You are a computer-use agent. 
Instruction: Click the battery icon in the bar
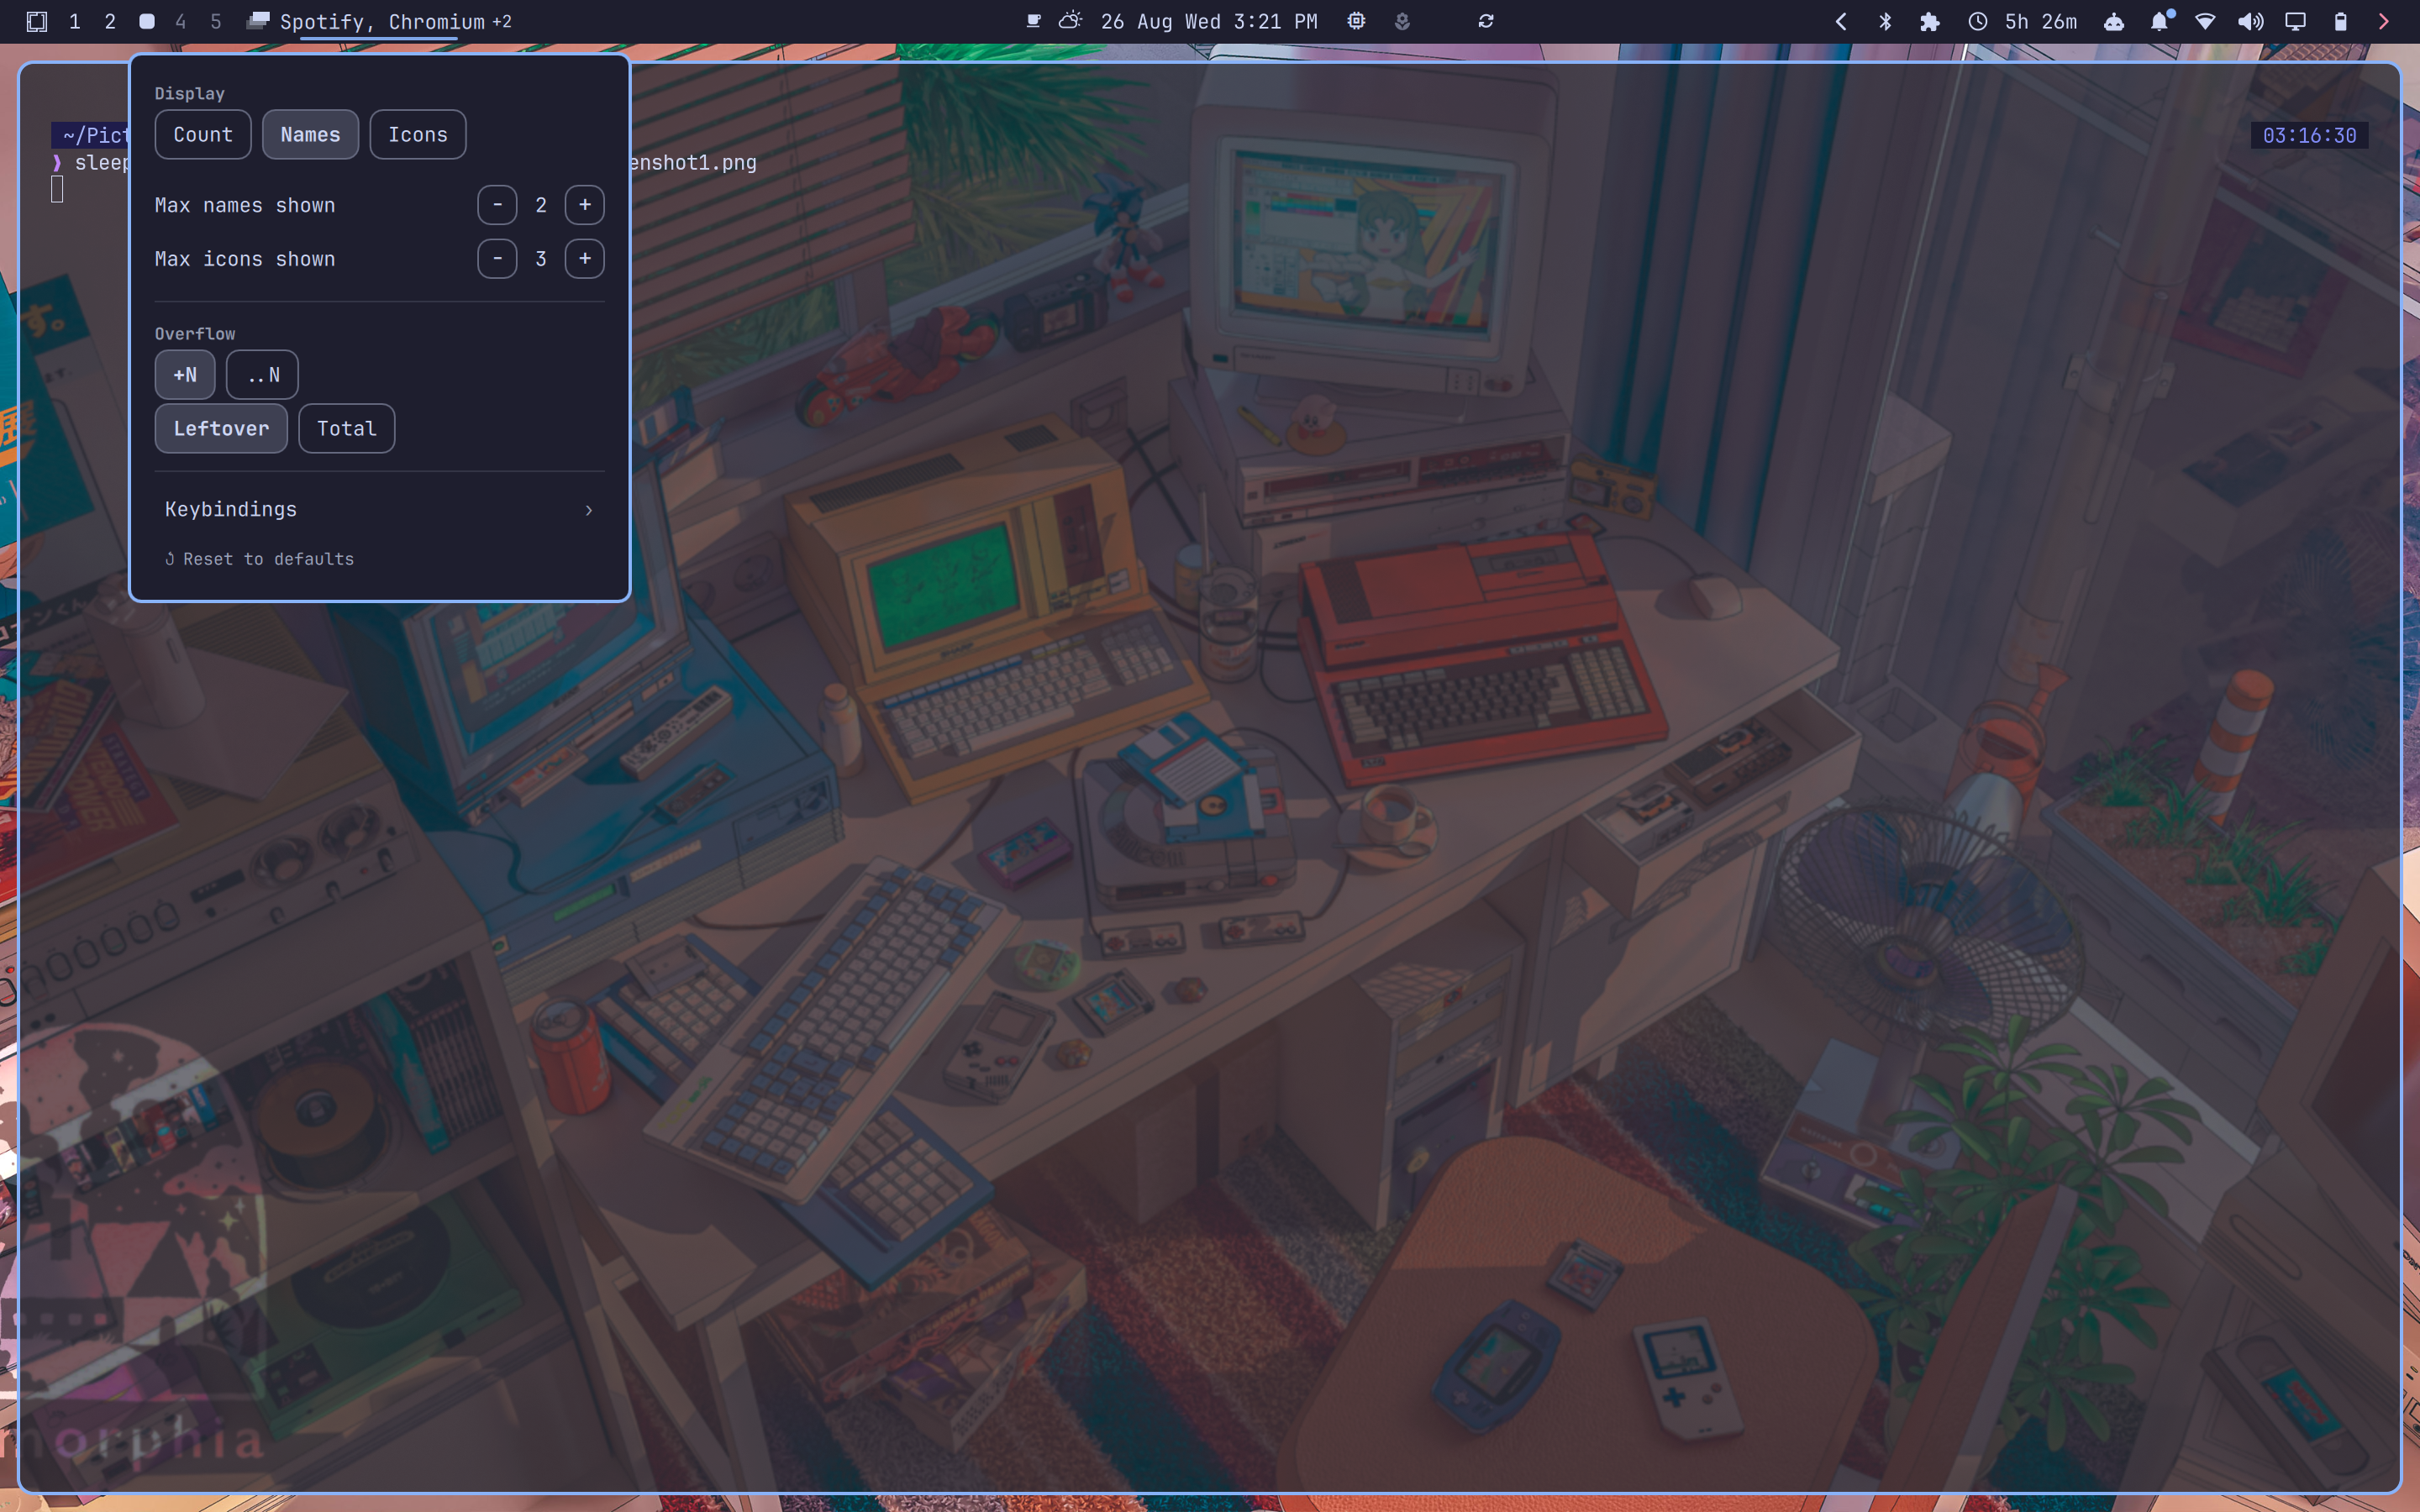(2340, 21)
